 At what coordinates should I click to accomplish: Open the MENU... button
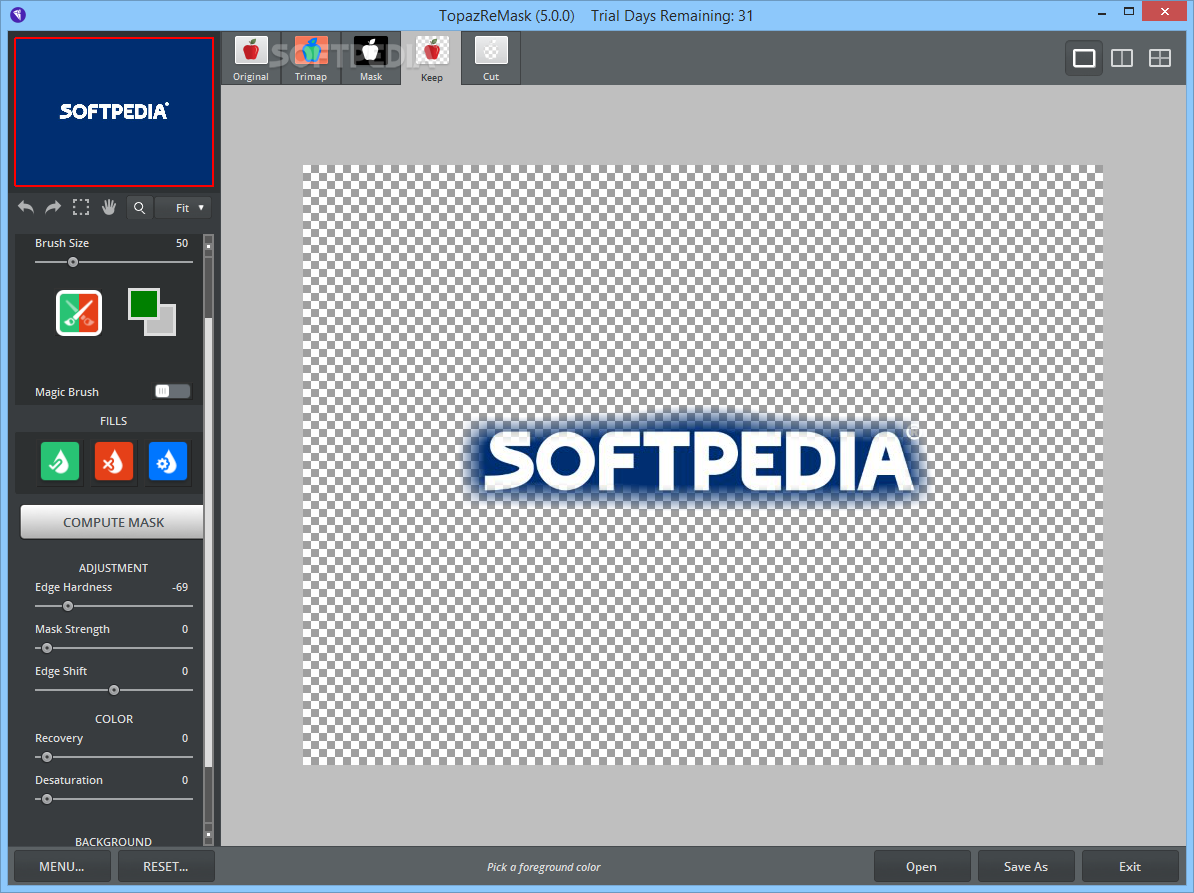click(62, 866)
